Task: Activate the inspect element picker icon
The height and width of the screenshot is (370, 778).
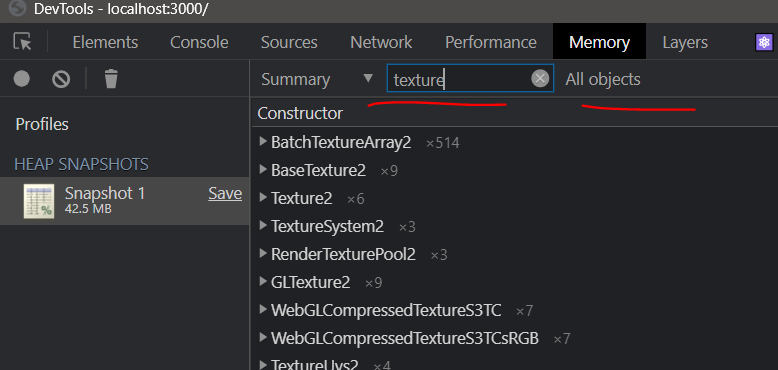Action: pyautogui.click(x=22, y=42)
